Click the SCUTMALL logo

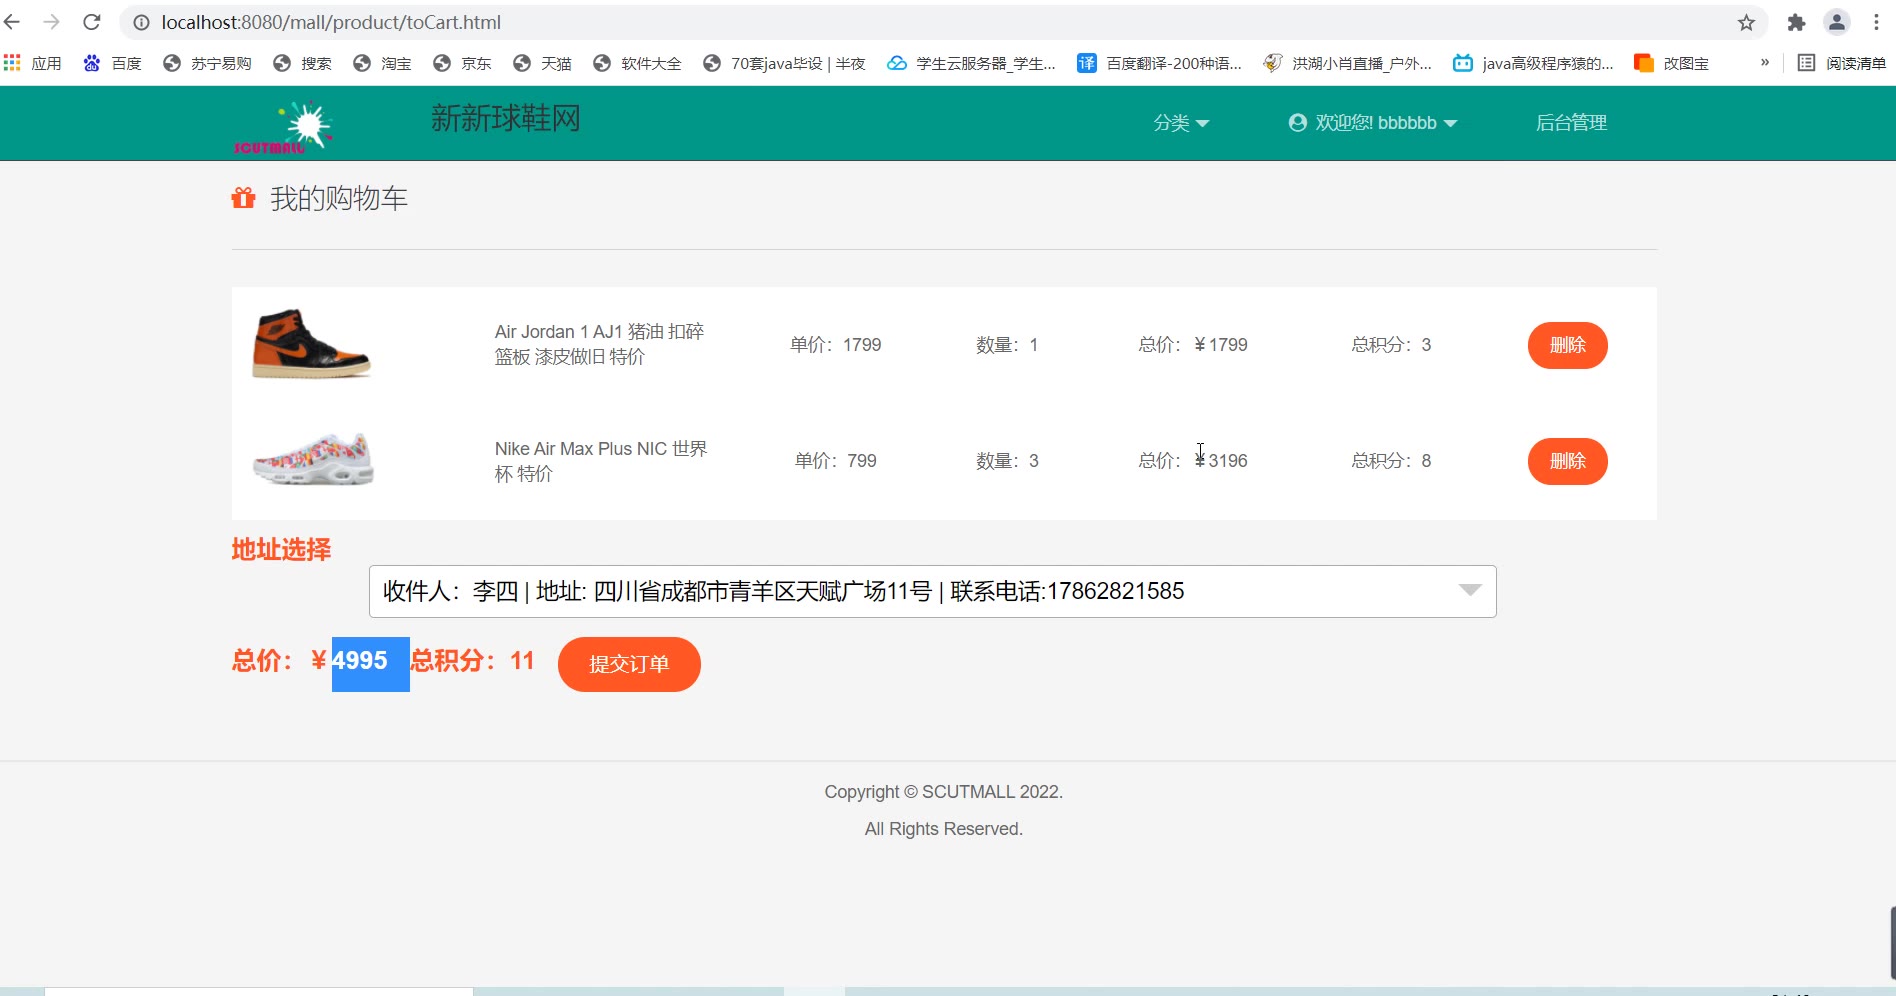pos(283,126)
